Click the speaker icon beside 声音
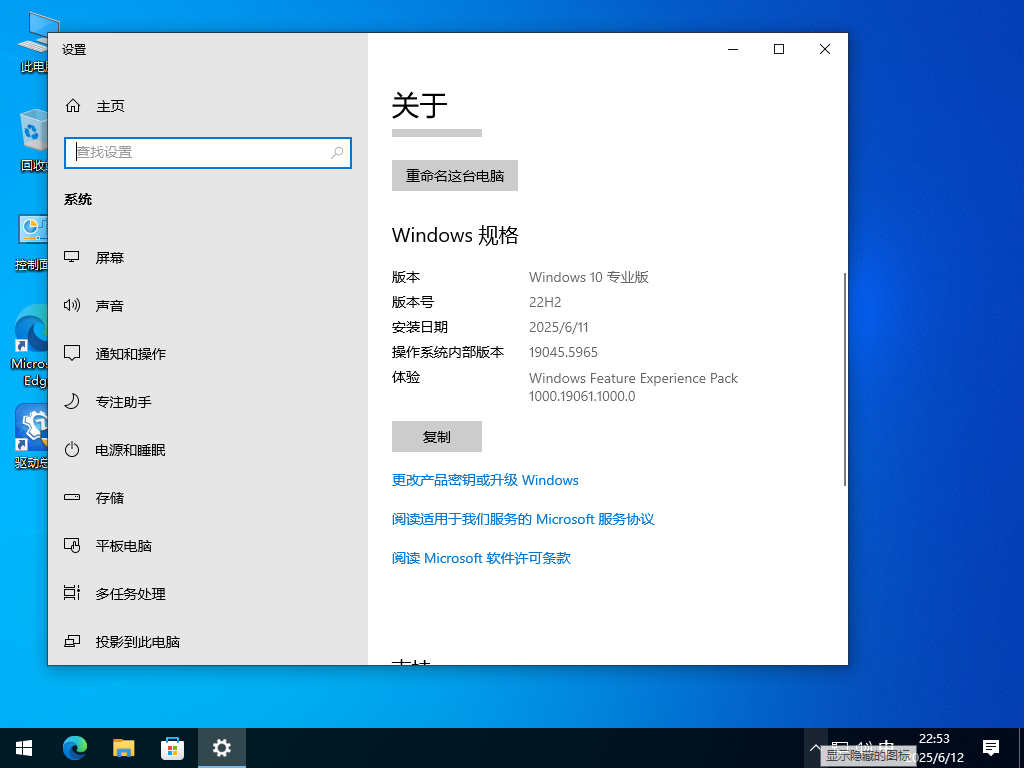The height and width of the screenshot is (768, 1024). (72, 305)
